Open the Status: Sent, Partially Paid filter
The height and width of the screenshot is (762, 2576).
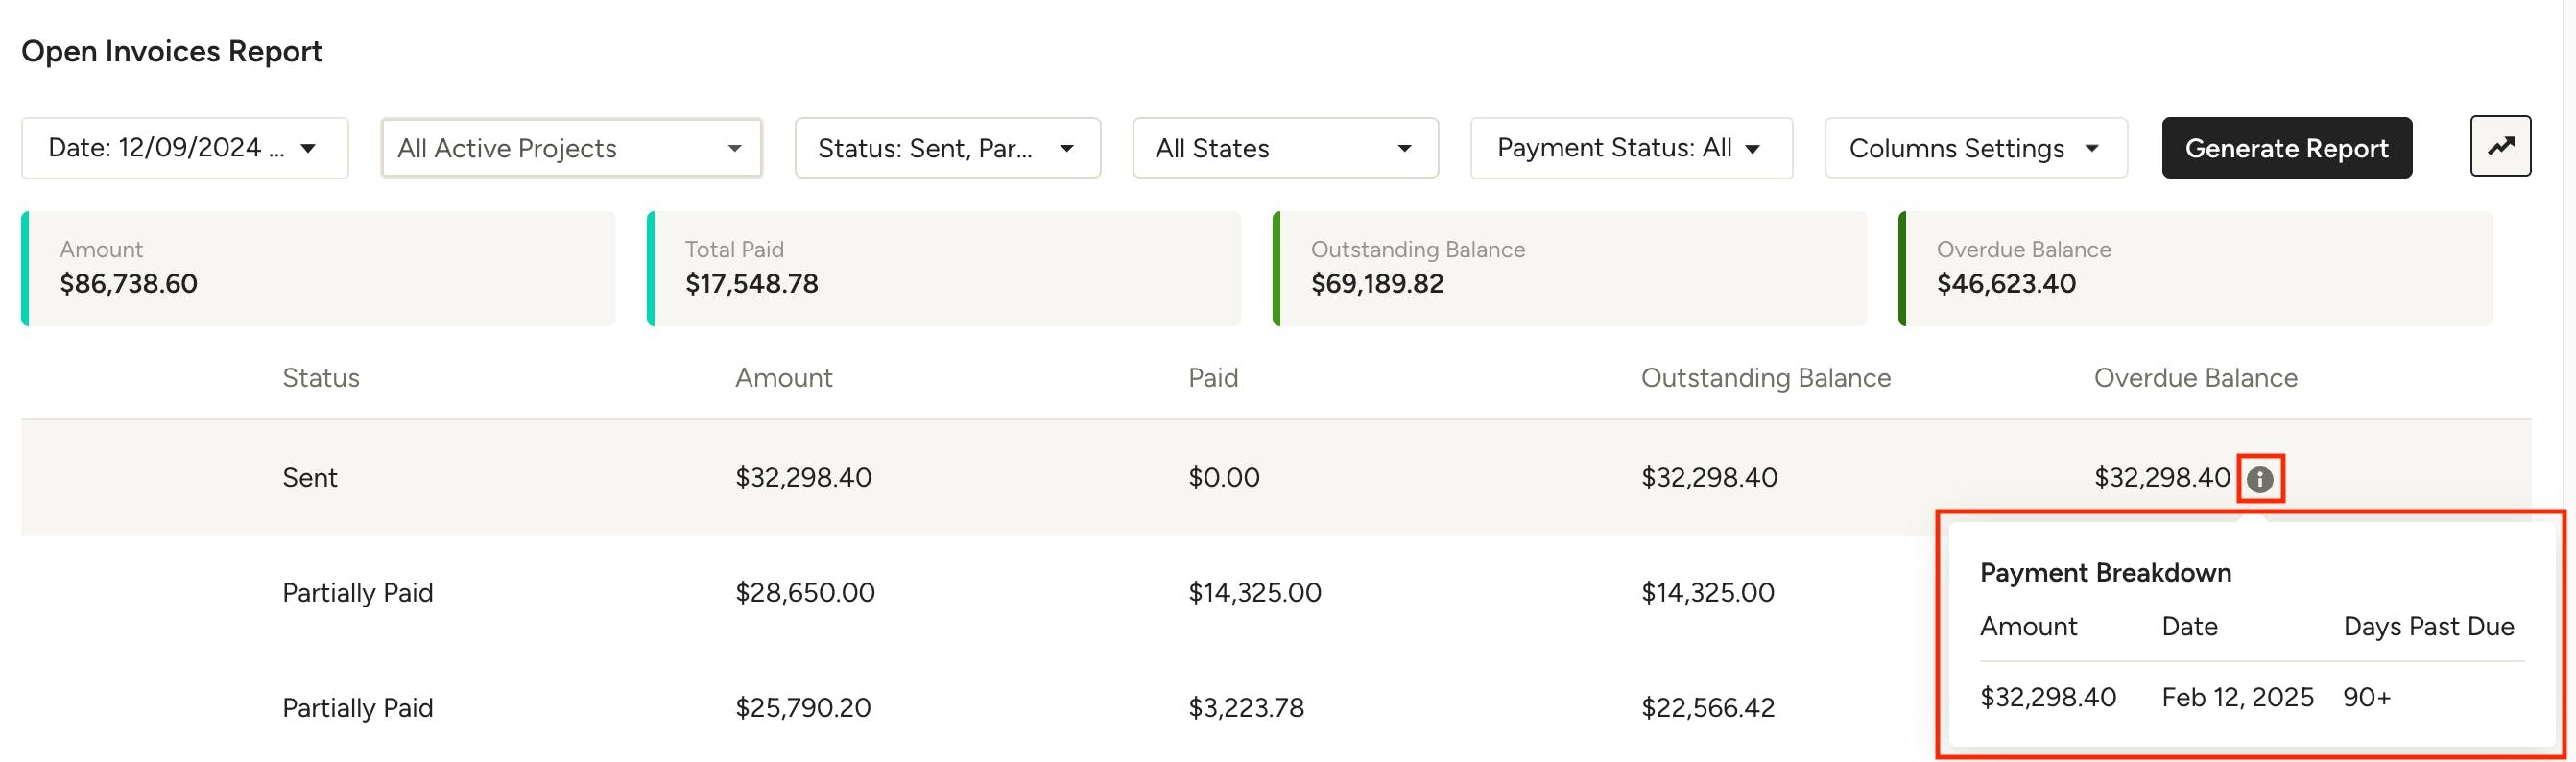(x=947, y=147)
